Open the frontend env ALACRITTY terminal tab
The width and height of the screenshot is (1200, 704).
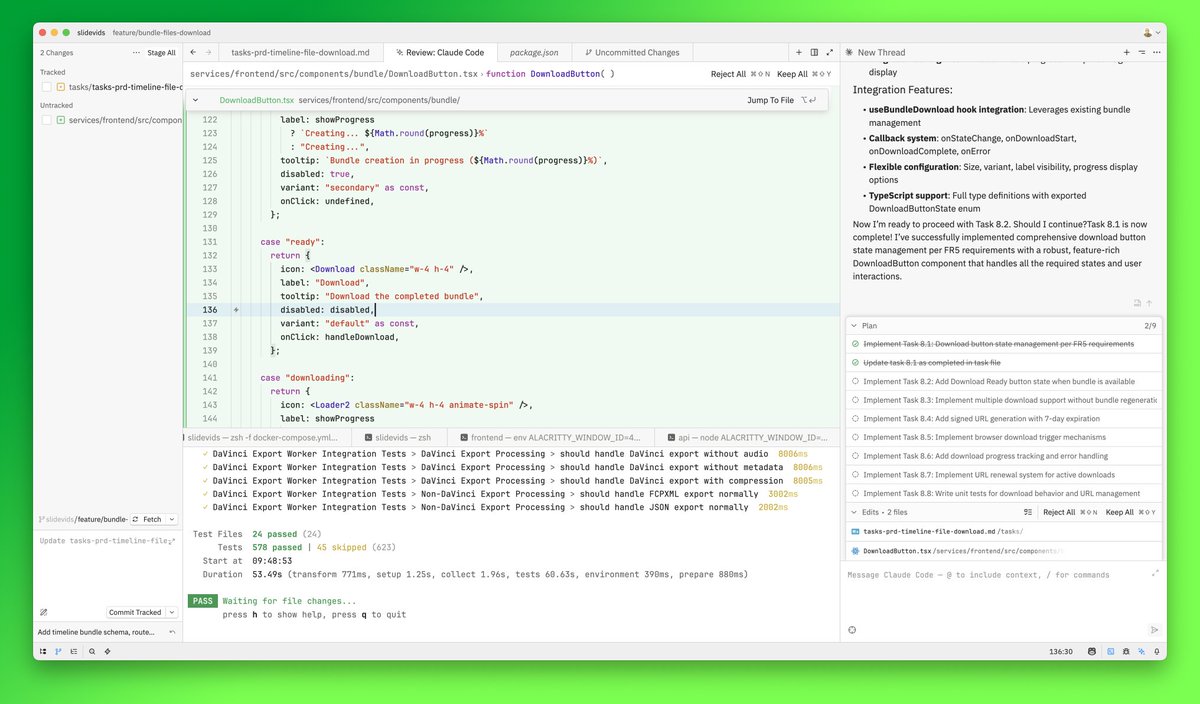(550, 437)
